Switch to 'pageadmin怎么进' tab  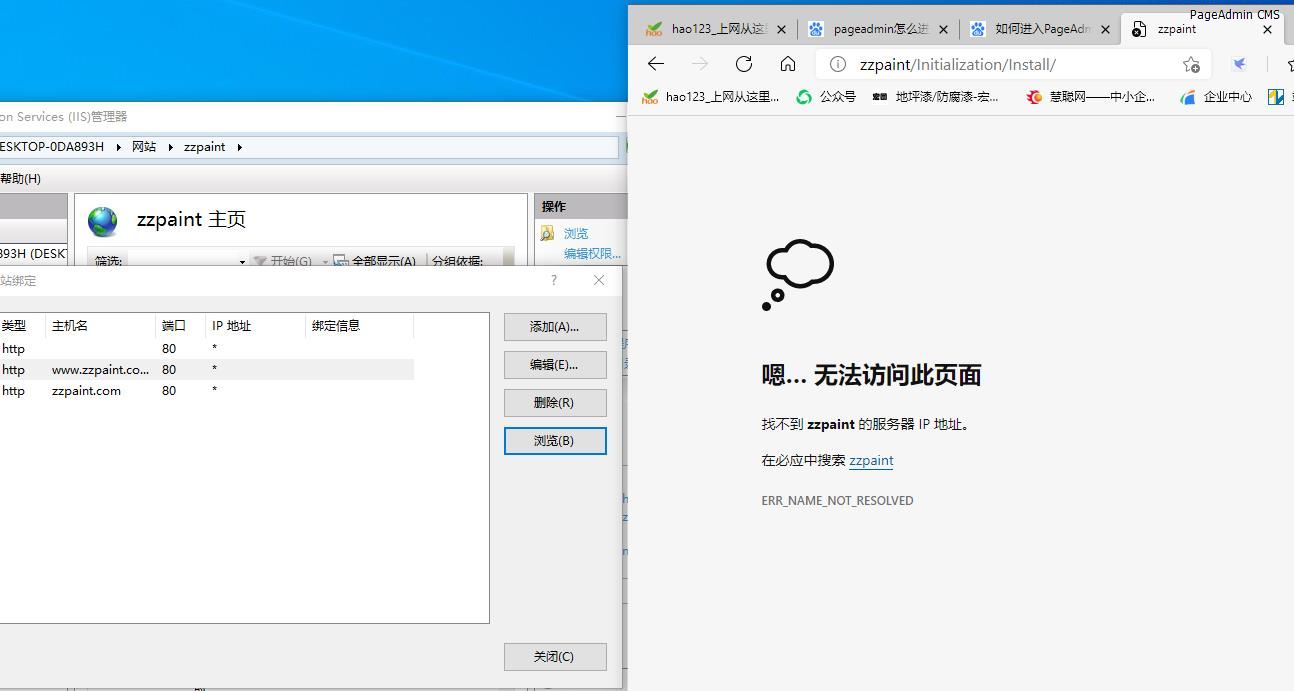click(879, 29)
